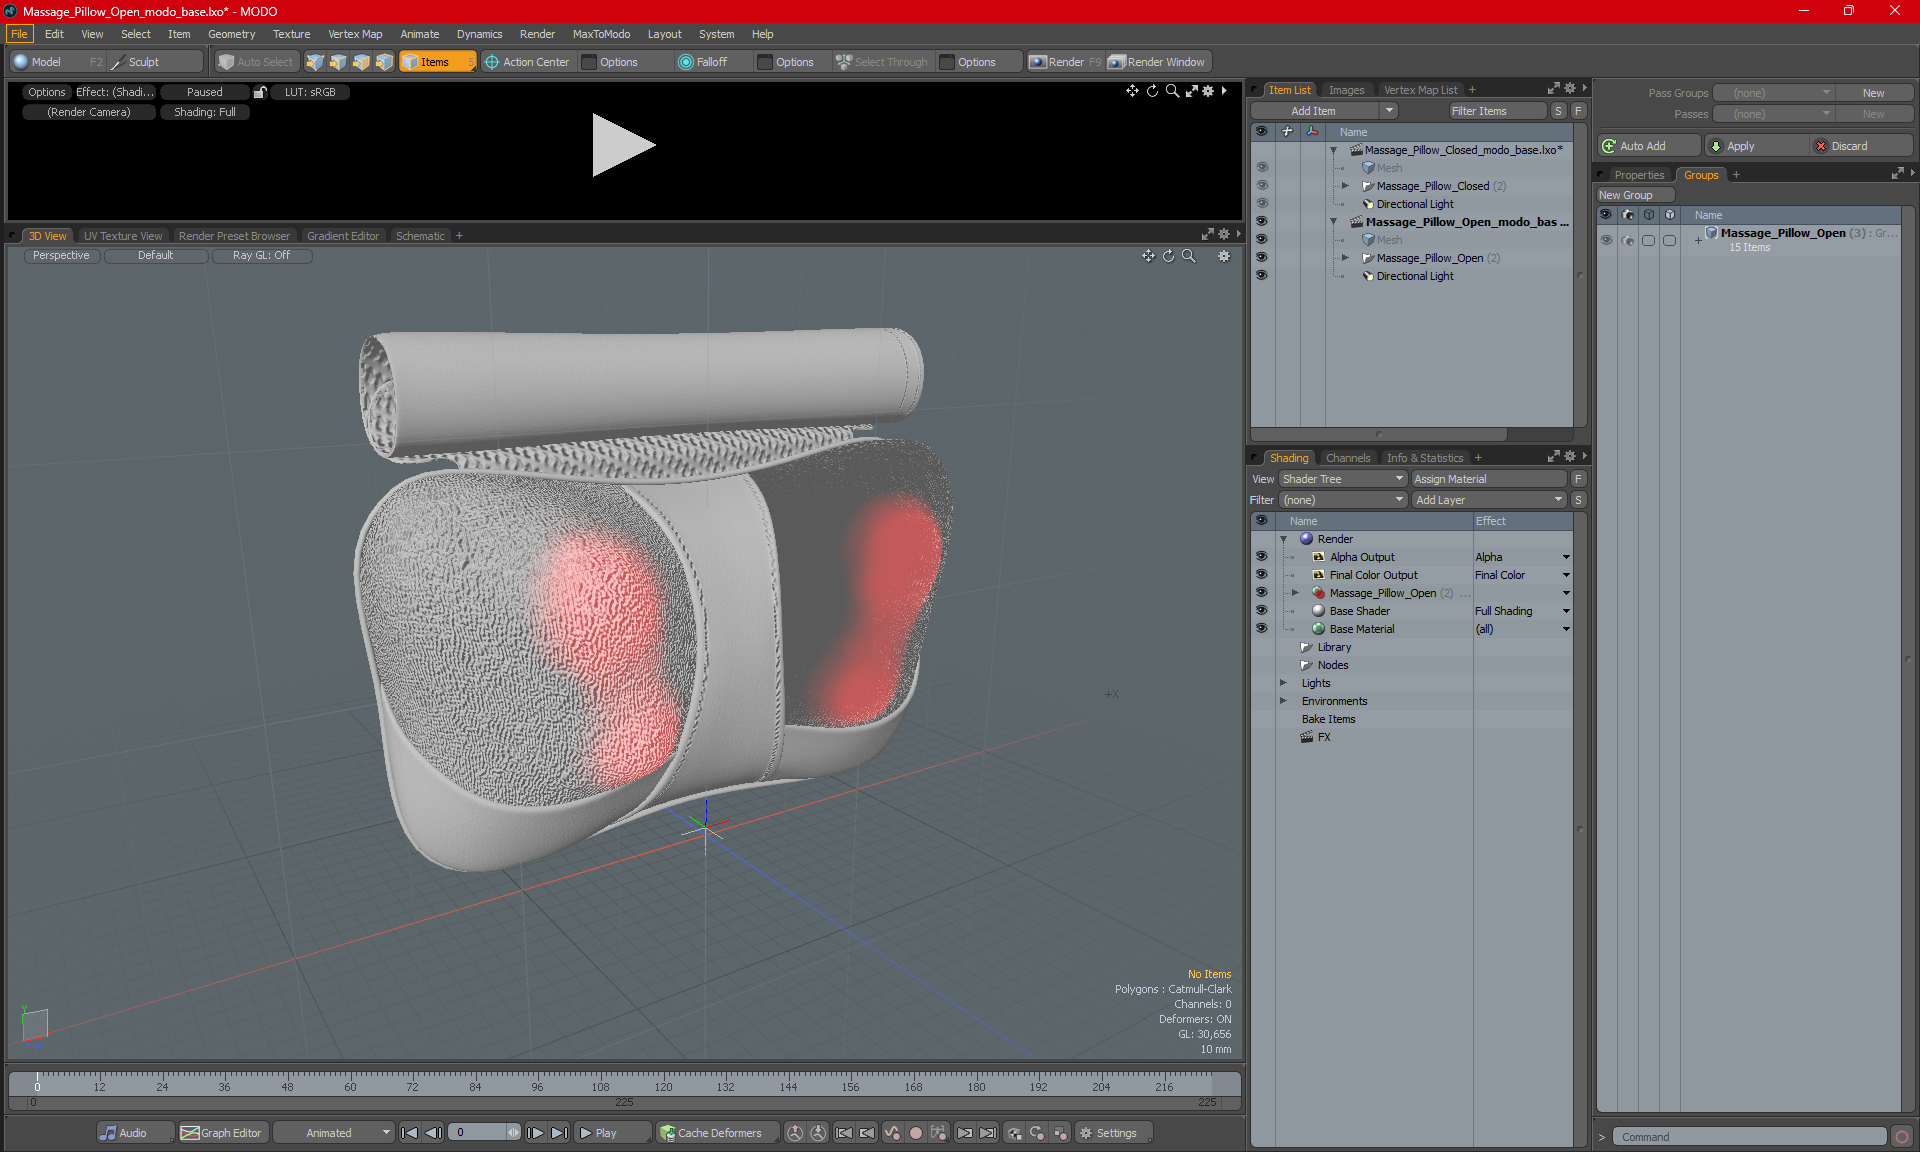This screenshot has width=1920, height=1152.
Task: Open the Graph Editor
Action: coord(221,1133)
